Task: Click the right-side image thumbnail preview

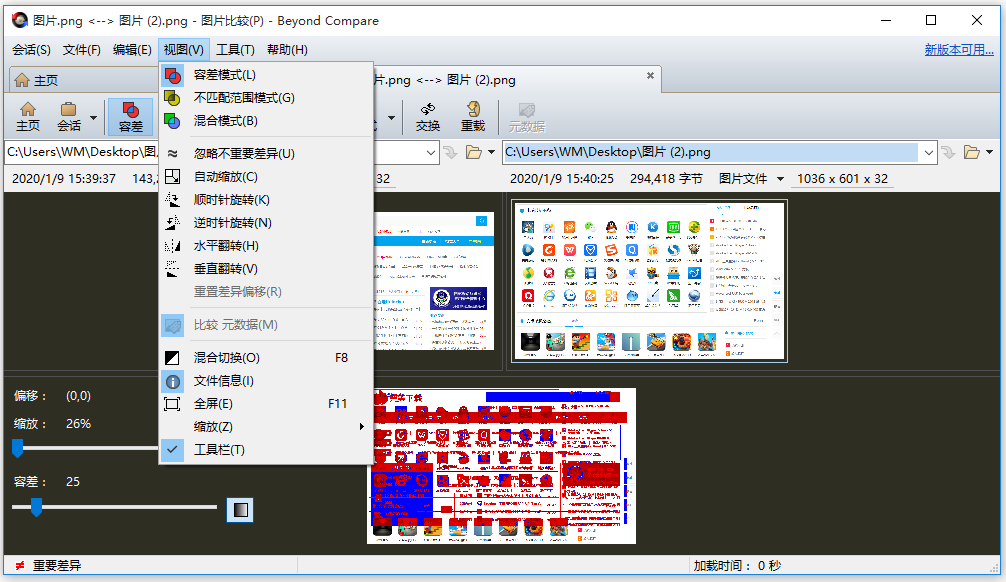Action: [x=648, y=280]
